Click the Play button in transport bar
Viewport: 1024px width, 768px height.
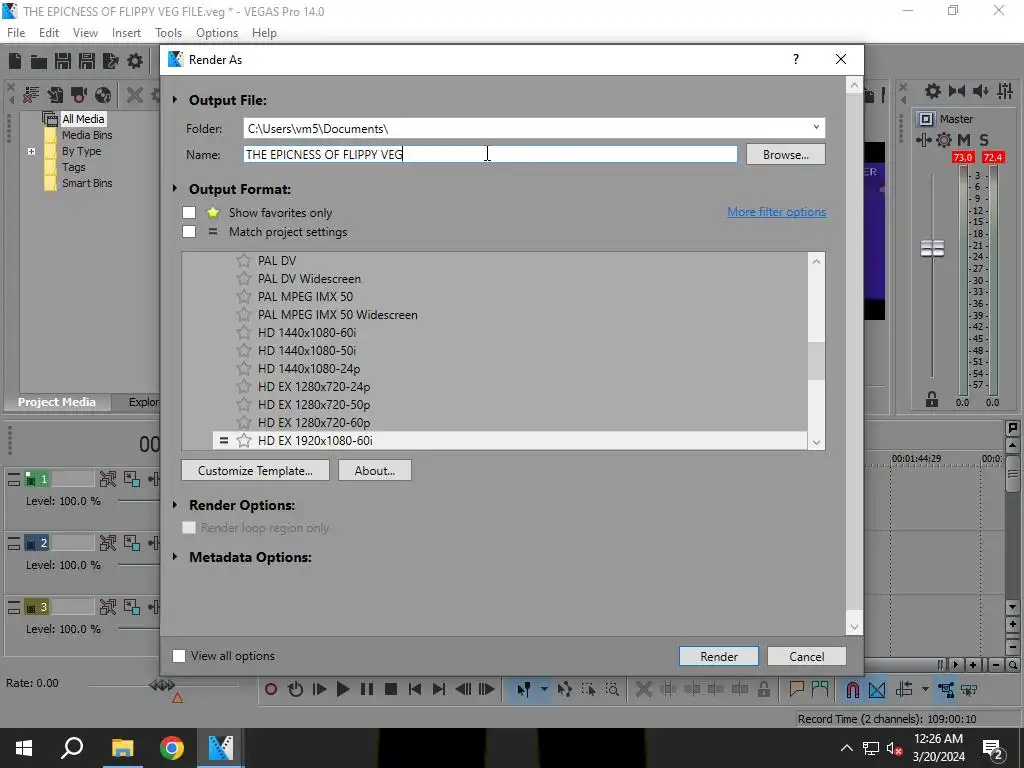[343, 689]
